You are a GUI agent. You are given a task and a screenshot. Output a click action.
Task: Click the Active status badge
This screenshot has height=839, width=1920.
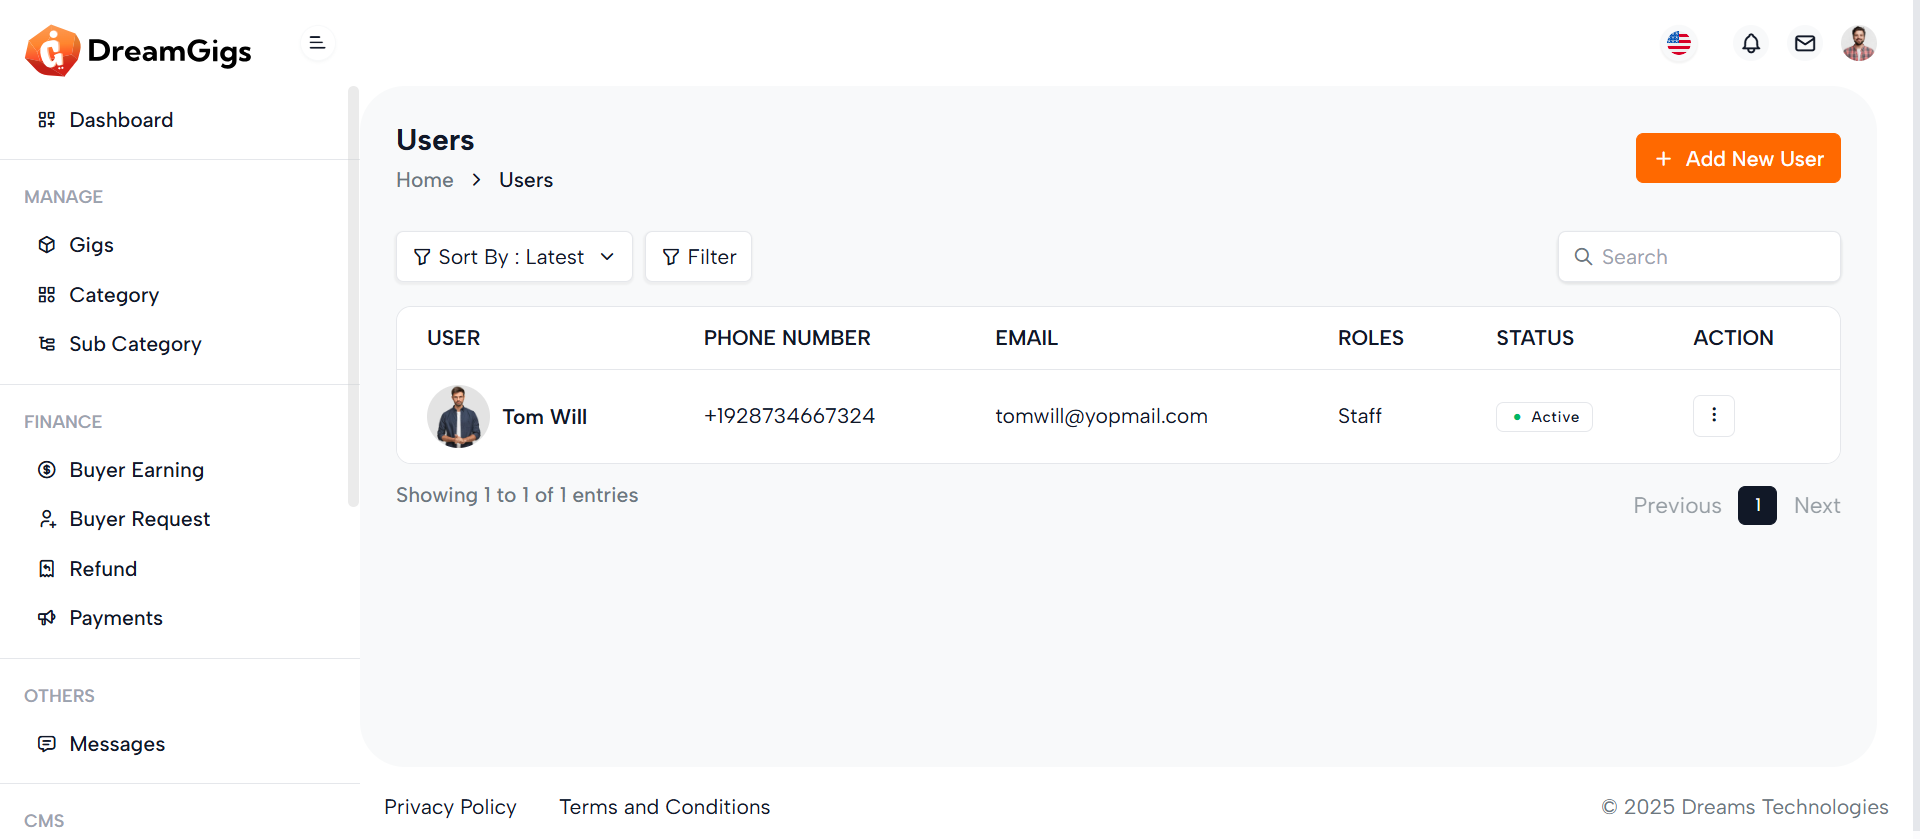[x=1544, y=417]
